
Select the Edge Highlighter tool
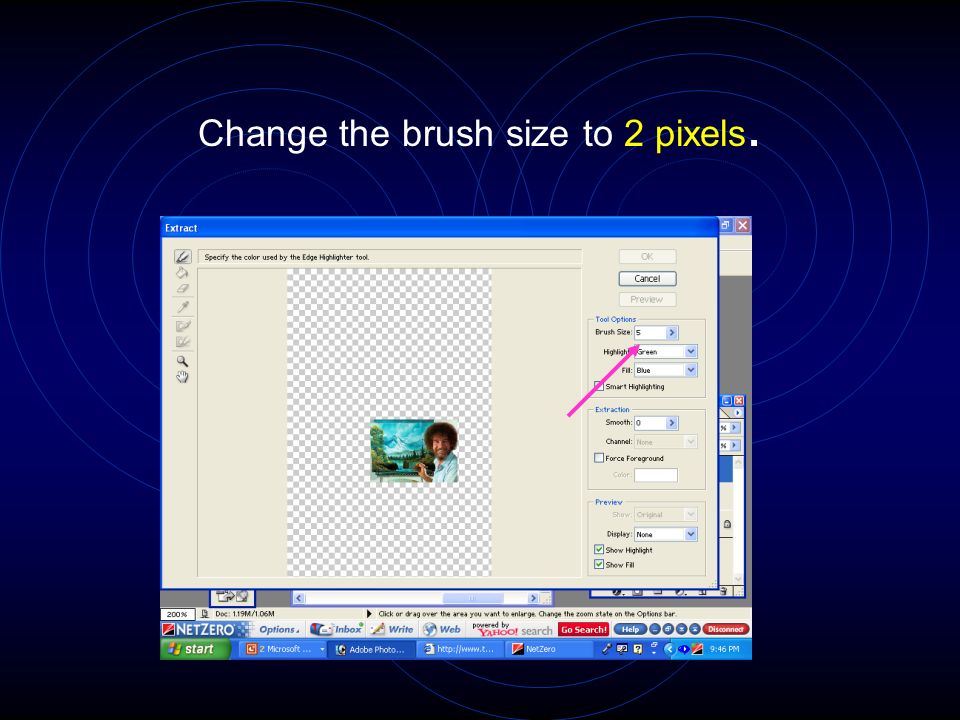(x=182, y=257)
